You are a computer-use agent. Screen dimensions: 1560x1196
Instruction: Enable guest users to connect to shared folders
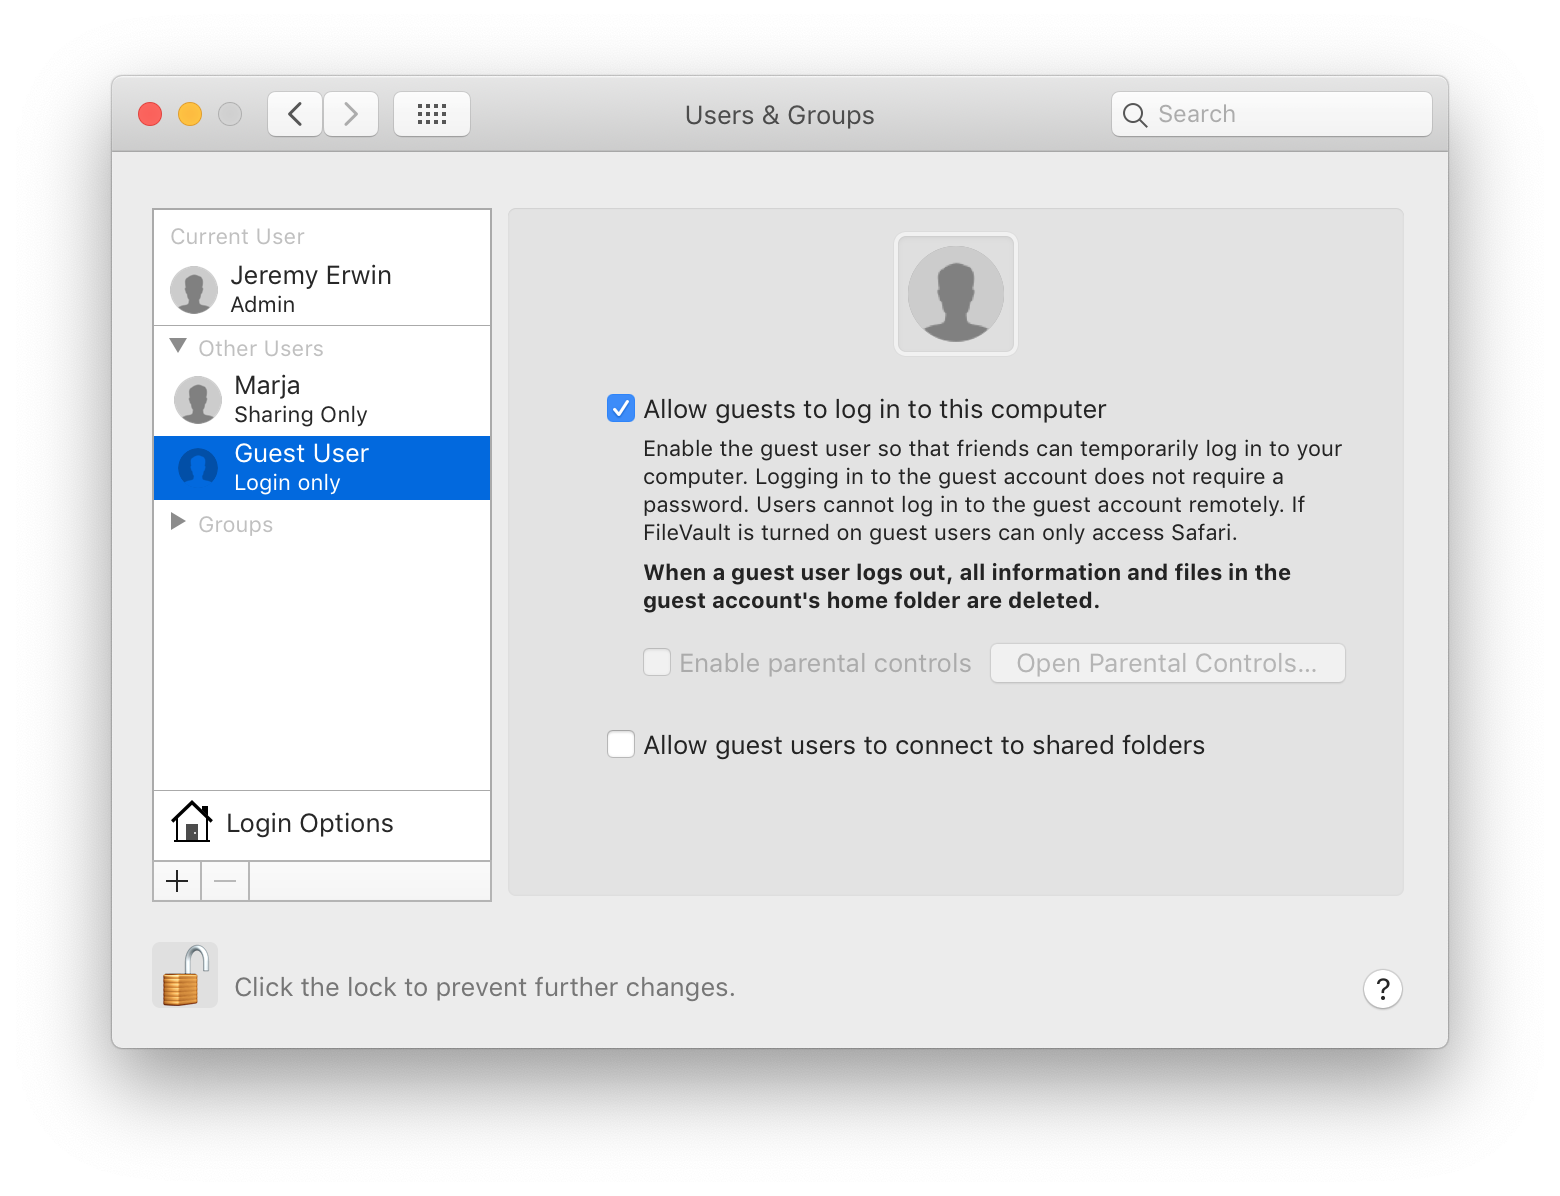[x=621, y=744]
